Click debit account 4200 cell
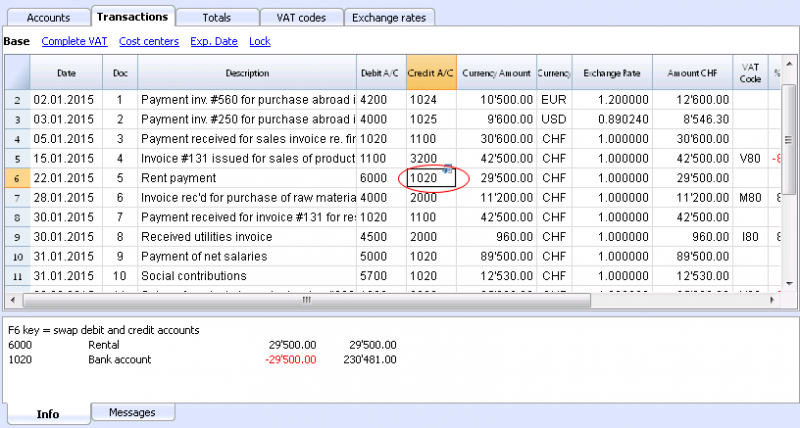This screenshot has height=428, width=800. click(381, 100)
